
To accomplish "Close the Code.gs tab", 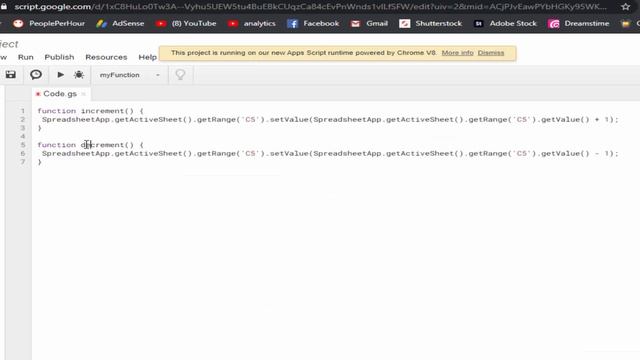I will click(x=84, y=94).
